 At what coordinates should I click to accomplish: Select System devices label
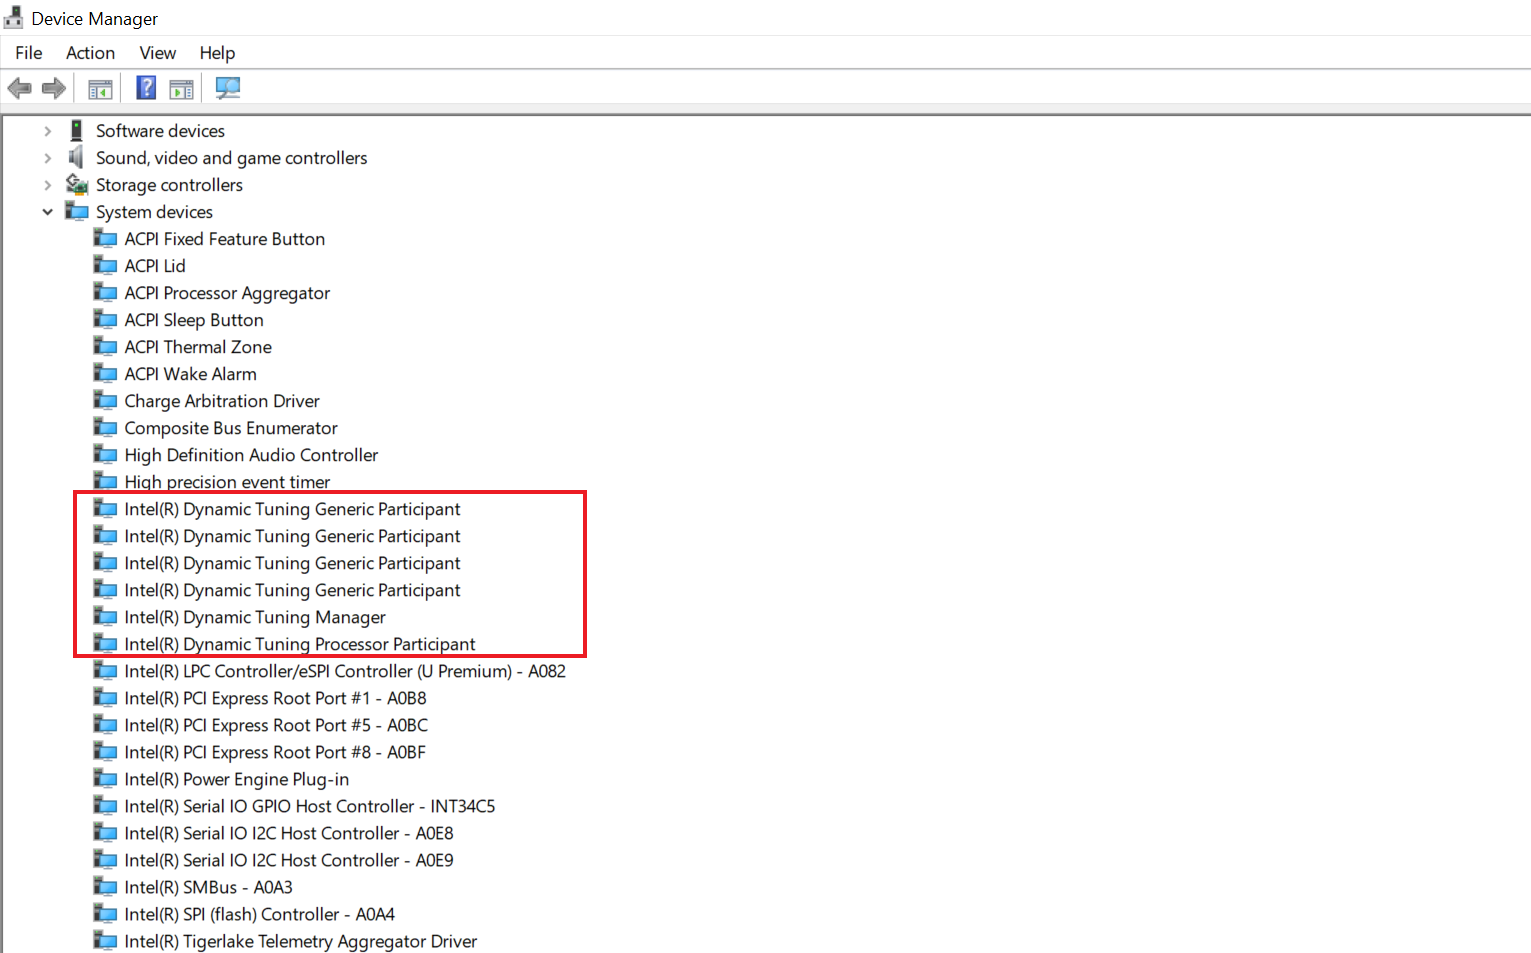tap(154, 212)
